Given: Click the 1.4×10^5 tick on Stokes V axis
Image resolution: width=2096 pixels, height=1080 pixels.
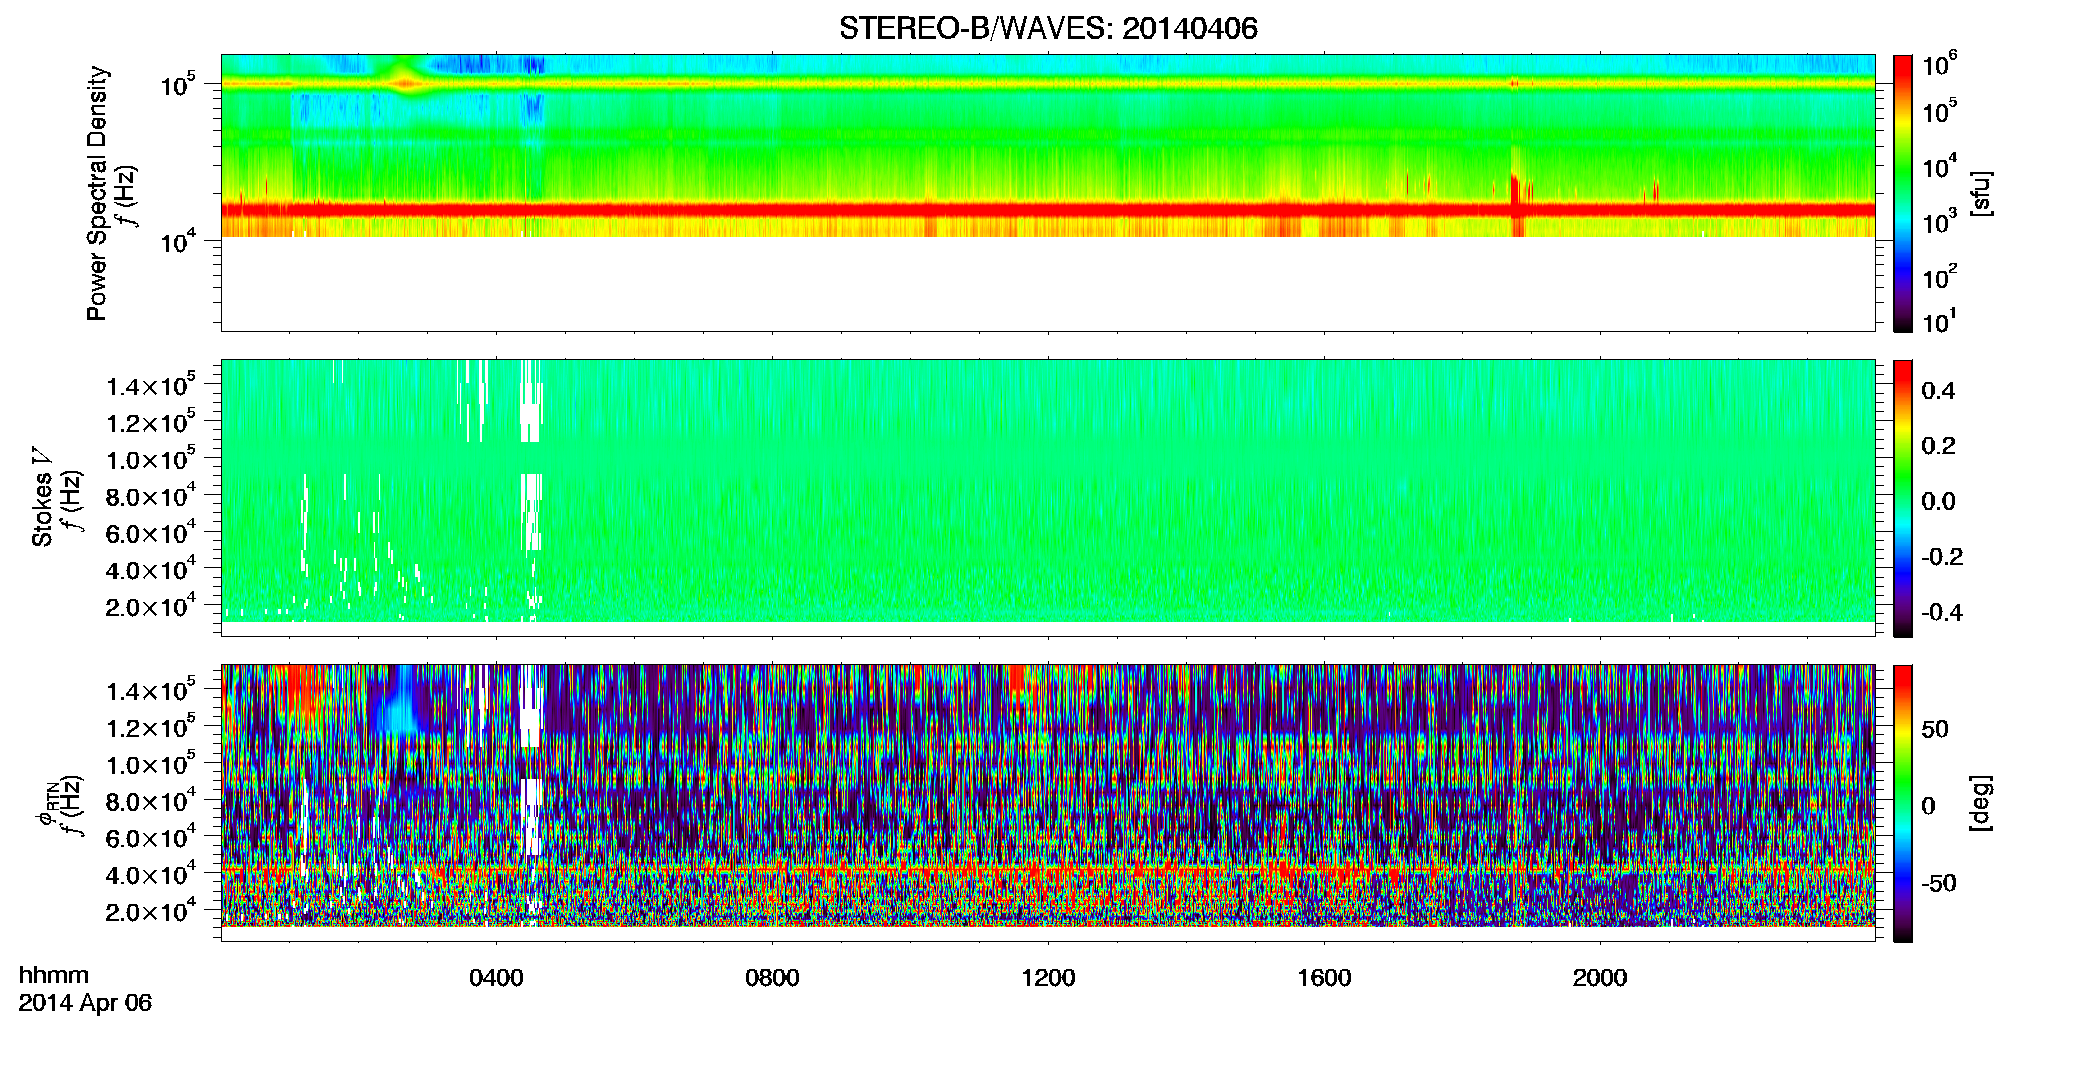Looking at the screenshot, I should tap(151, 385).
